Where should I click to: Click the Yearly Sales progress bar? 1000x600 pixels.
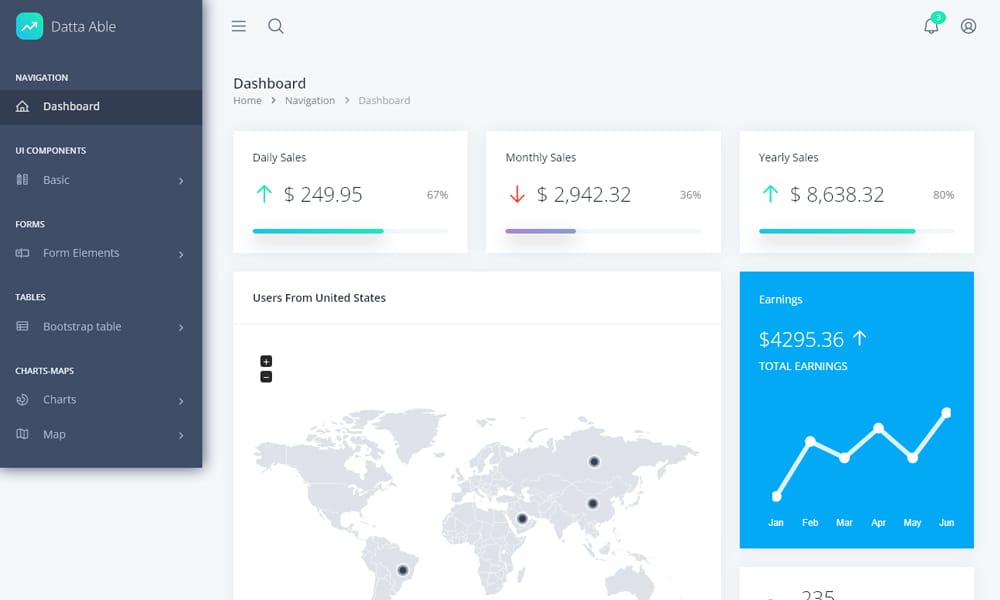click(857, 231)
